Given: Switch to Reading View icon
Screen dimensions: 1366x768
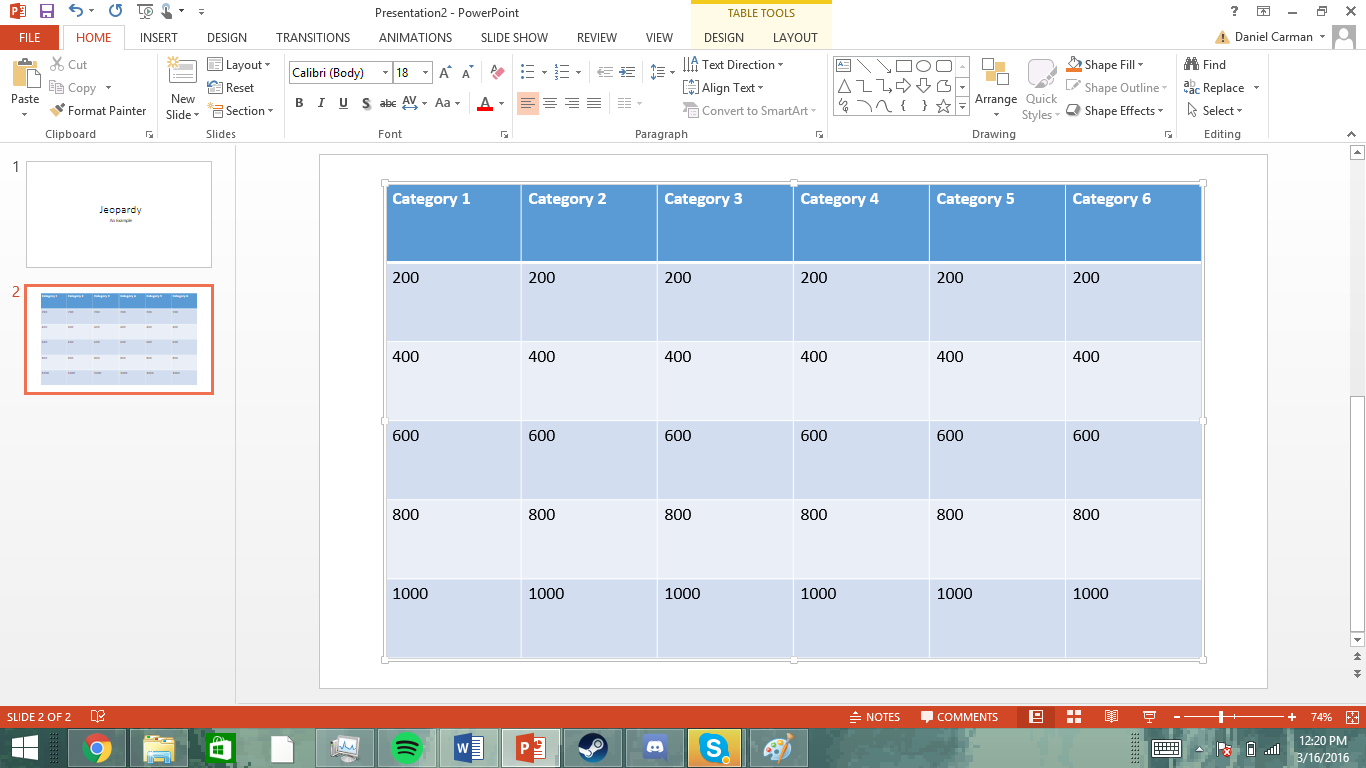Looking at the screenshot, I should pos(1111,717).
